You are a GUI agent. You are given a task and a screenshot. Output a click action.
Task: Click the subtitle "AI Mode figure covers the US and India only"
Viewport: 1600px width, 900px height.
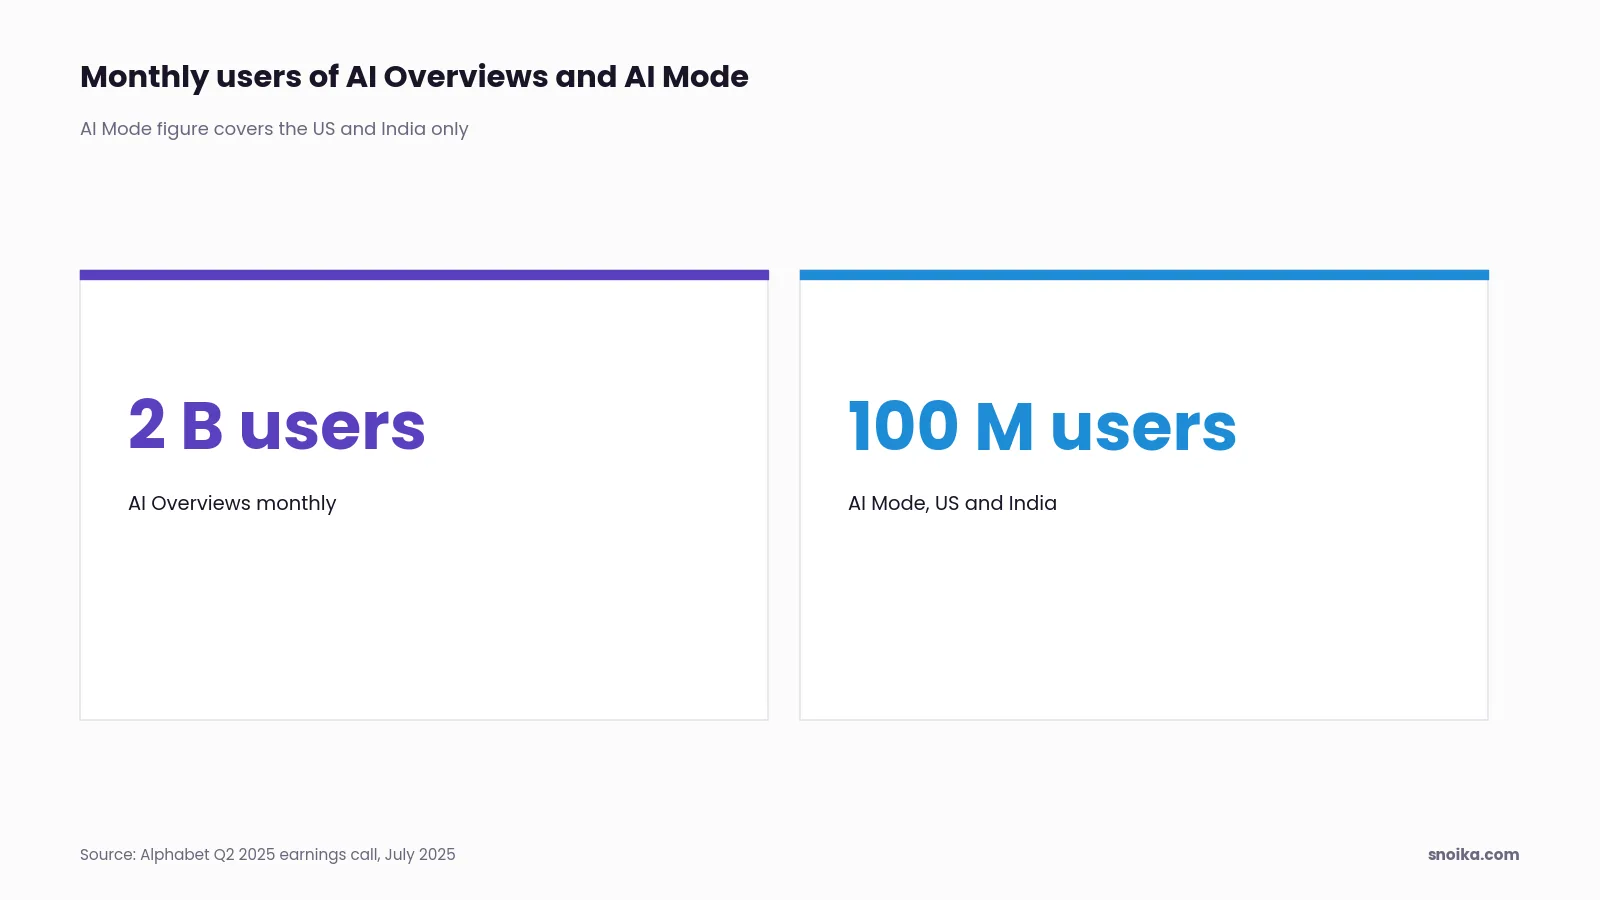[x=274, y=129]
